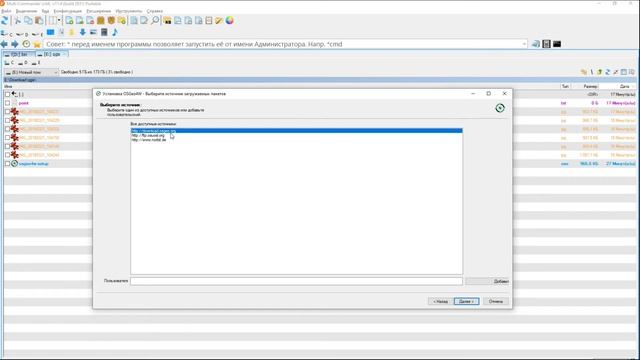The height and width of the screenshot is (360, 640).
Task: Open the Файл menu
Action: [6, 11]
